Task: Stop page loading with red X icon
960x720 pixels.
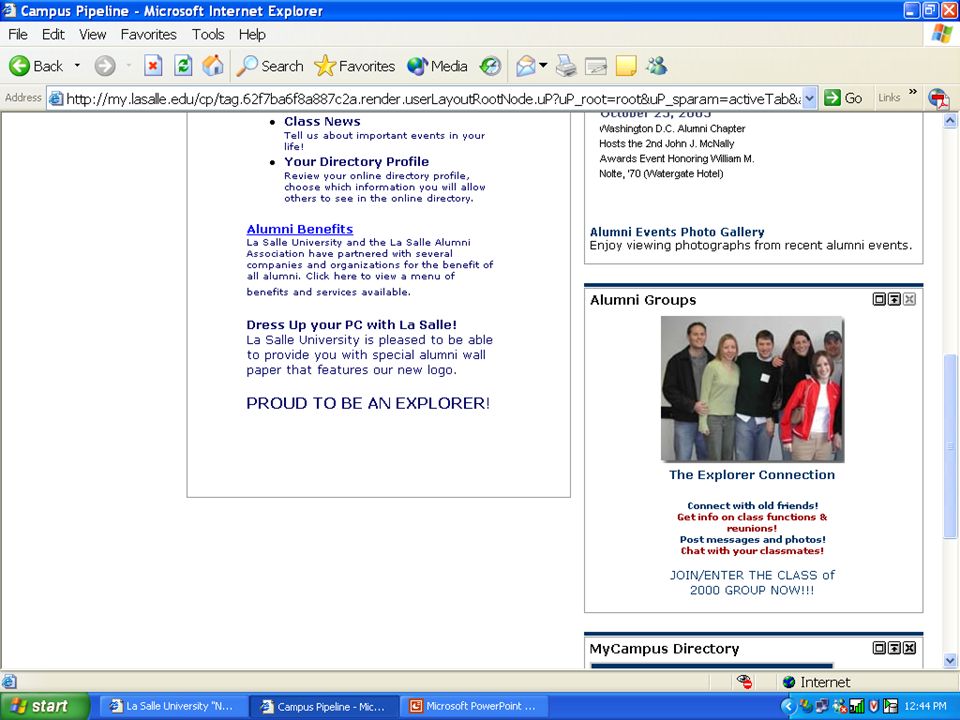Action: pos(153,66)
